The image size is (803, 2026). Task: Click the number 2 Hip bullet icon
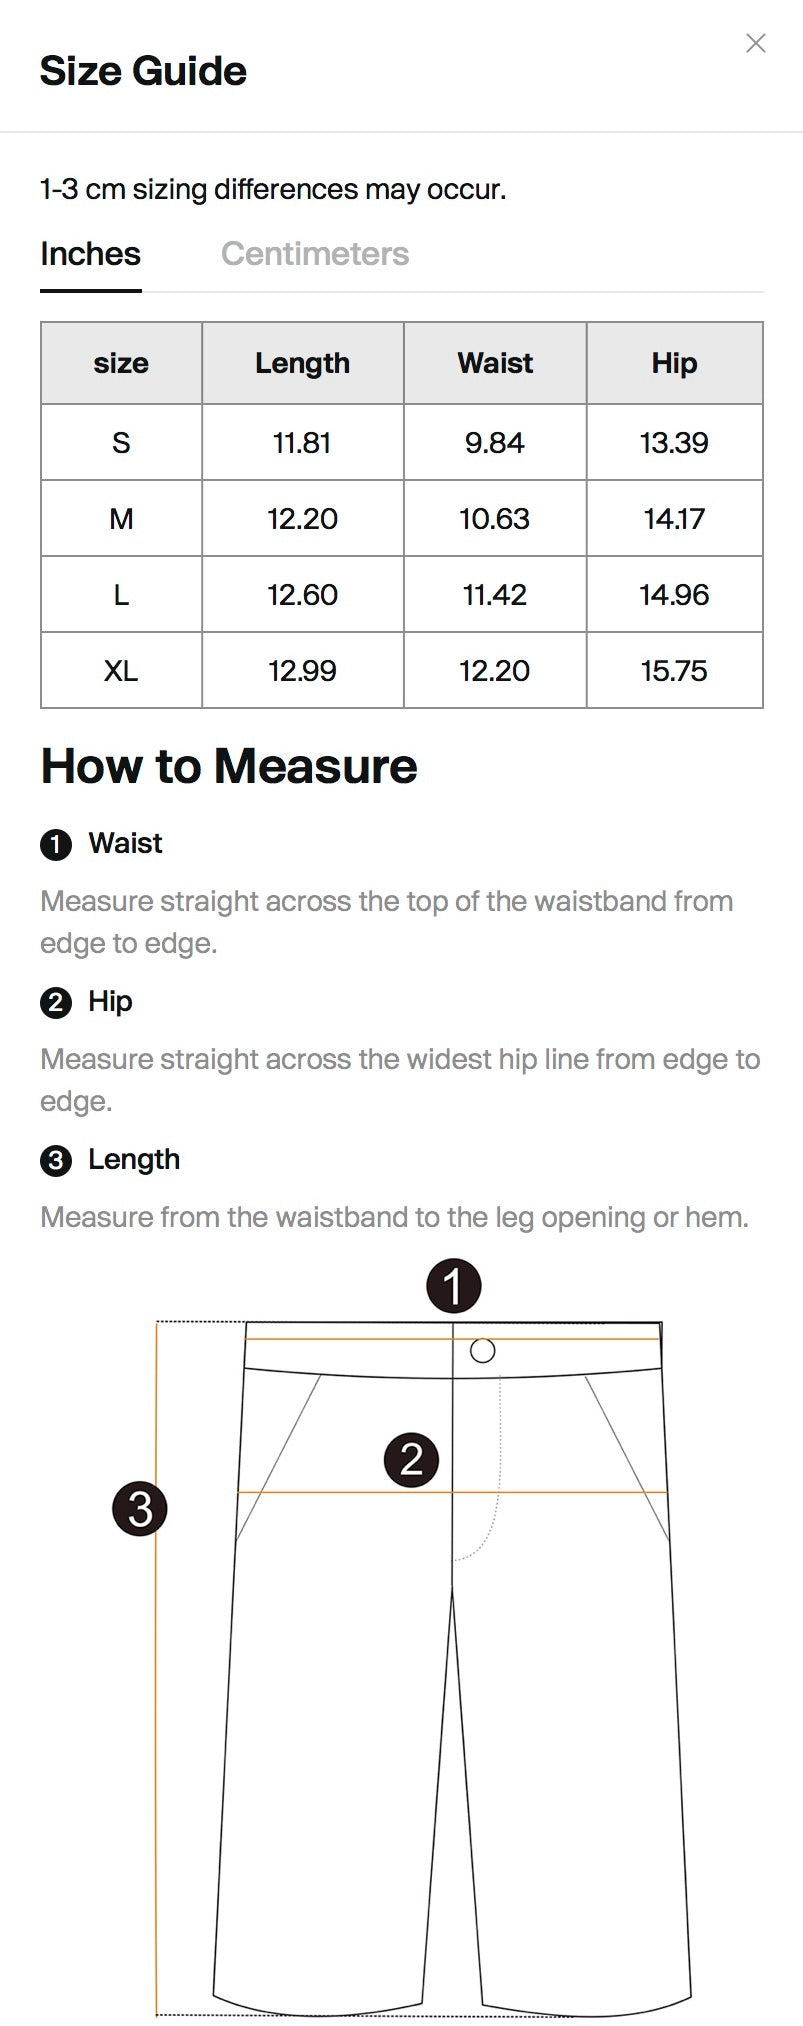click(x=56, y=1003)
